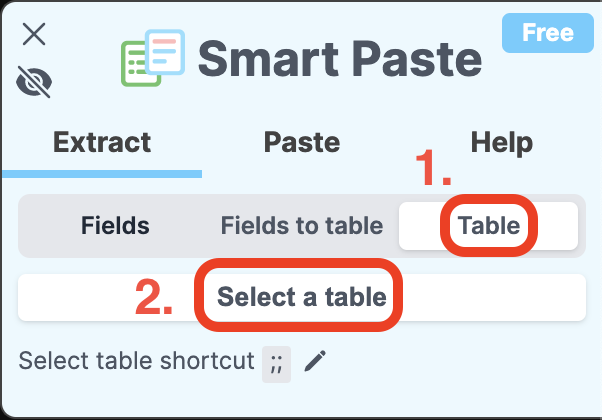Click the Select table shortcut label
Image resolution: width=602 pixels, height=420 pixels.
click(x=136, y=360)
